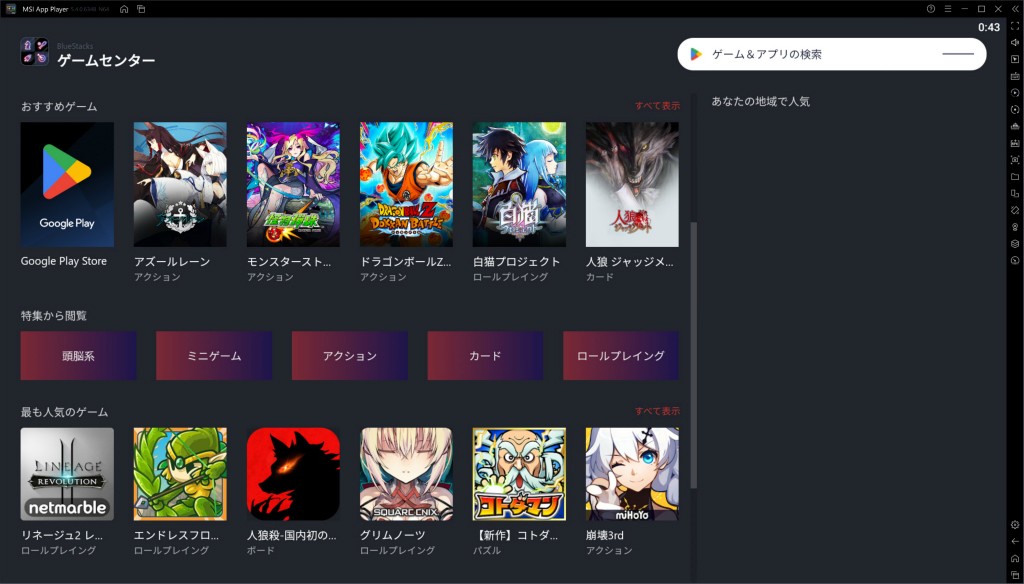Click the stacked layers icon in sidebar
This screenshot has height=584, width=1024.
1015,244
